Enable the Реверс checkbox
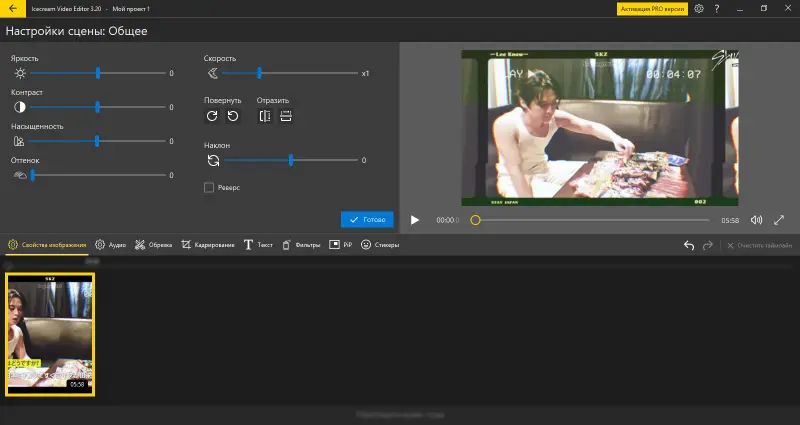Screen dimensions: 800x425 pyautogui.click(x=209, y=187)
